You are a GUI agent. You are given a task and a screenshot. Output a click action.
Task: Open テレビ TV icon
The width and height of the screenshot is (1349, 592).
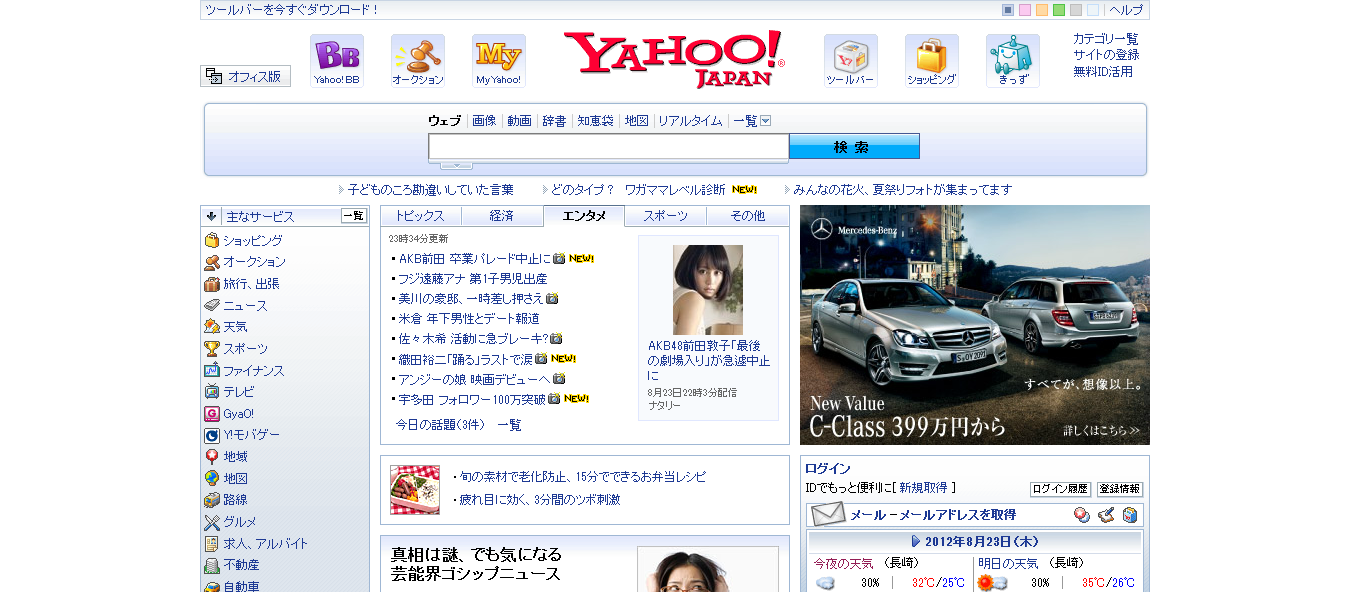pos(212,392)
